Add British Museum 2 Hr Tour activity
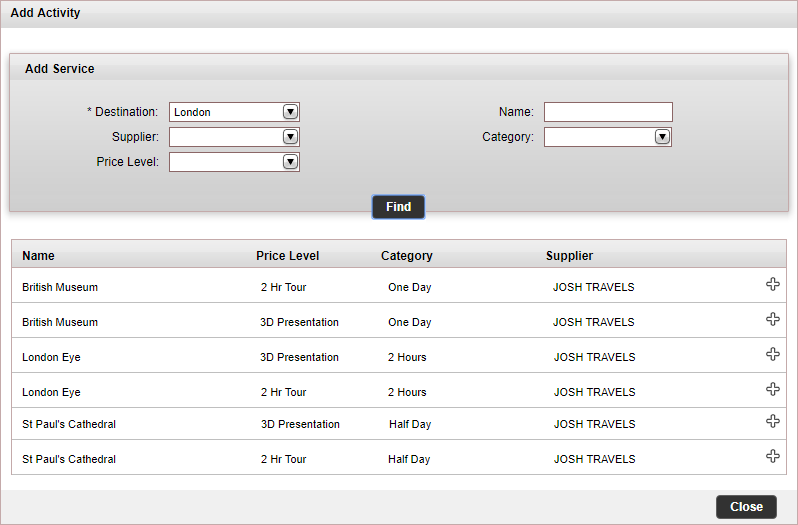Screen dimensions: 798x525 773,284
